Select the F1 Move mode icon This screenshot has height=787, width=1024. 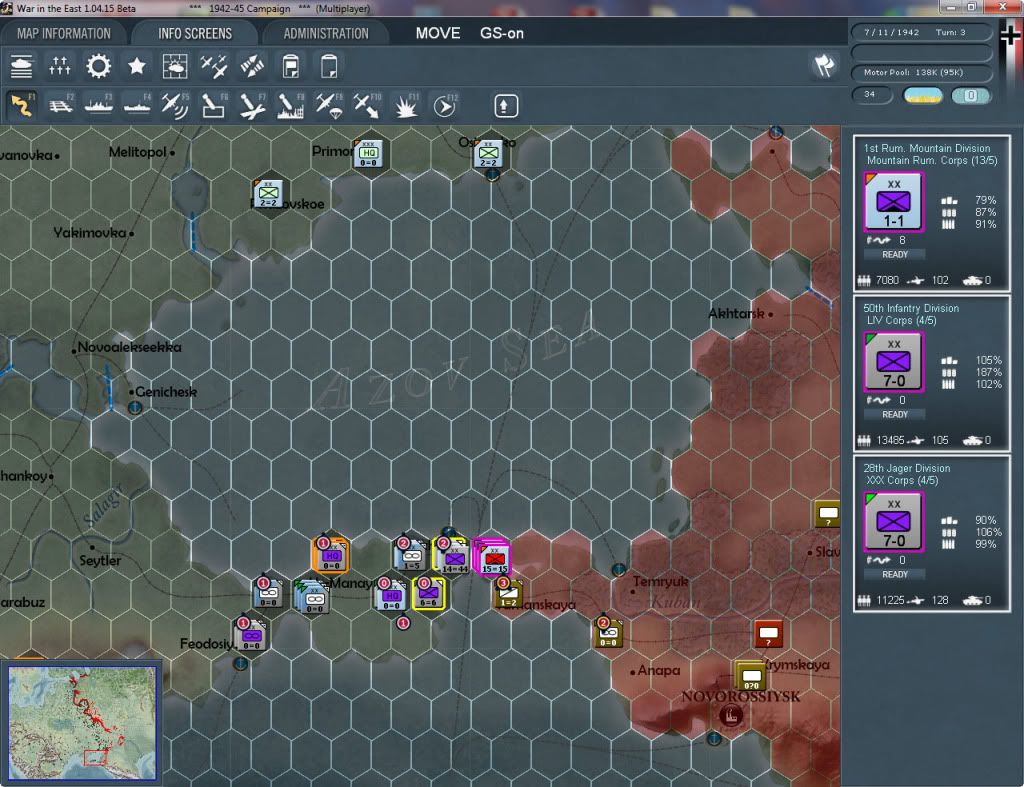tap(22, 106)
